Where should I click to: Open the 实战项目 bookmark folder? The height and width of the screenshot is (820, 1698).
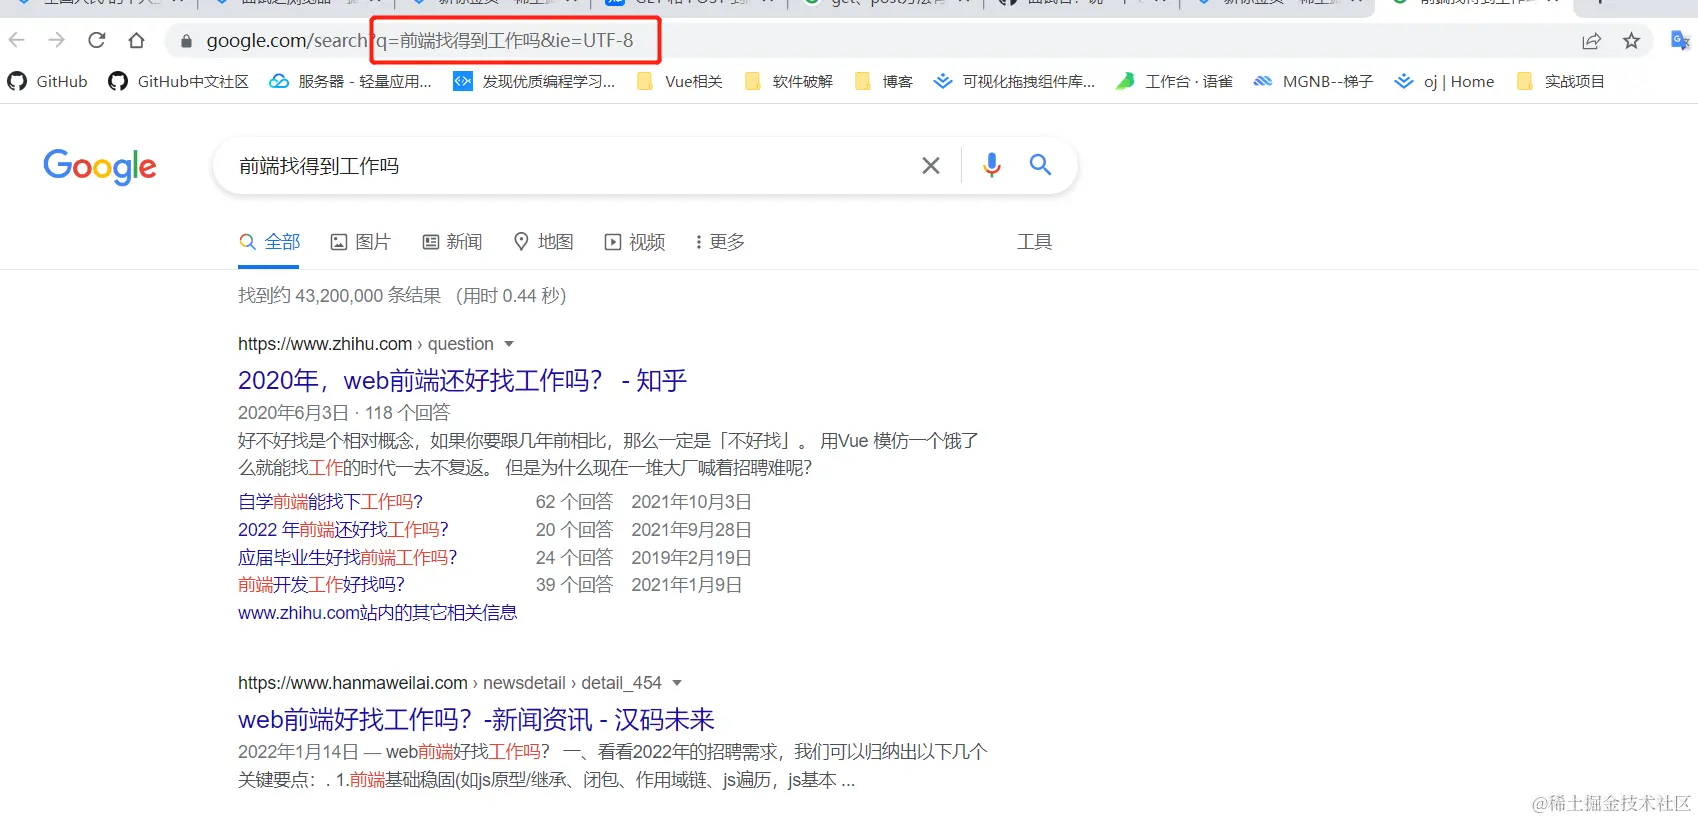[x=1560, y=81]
